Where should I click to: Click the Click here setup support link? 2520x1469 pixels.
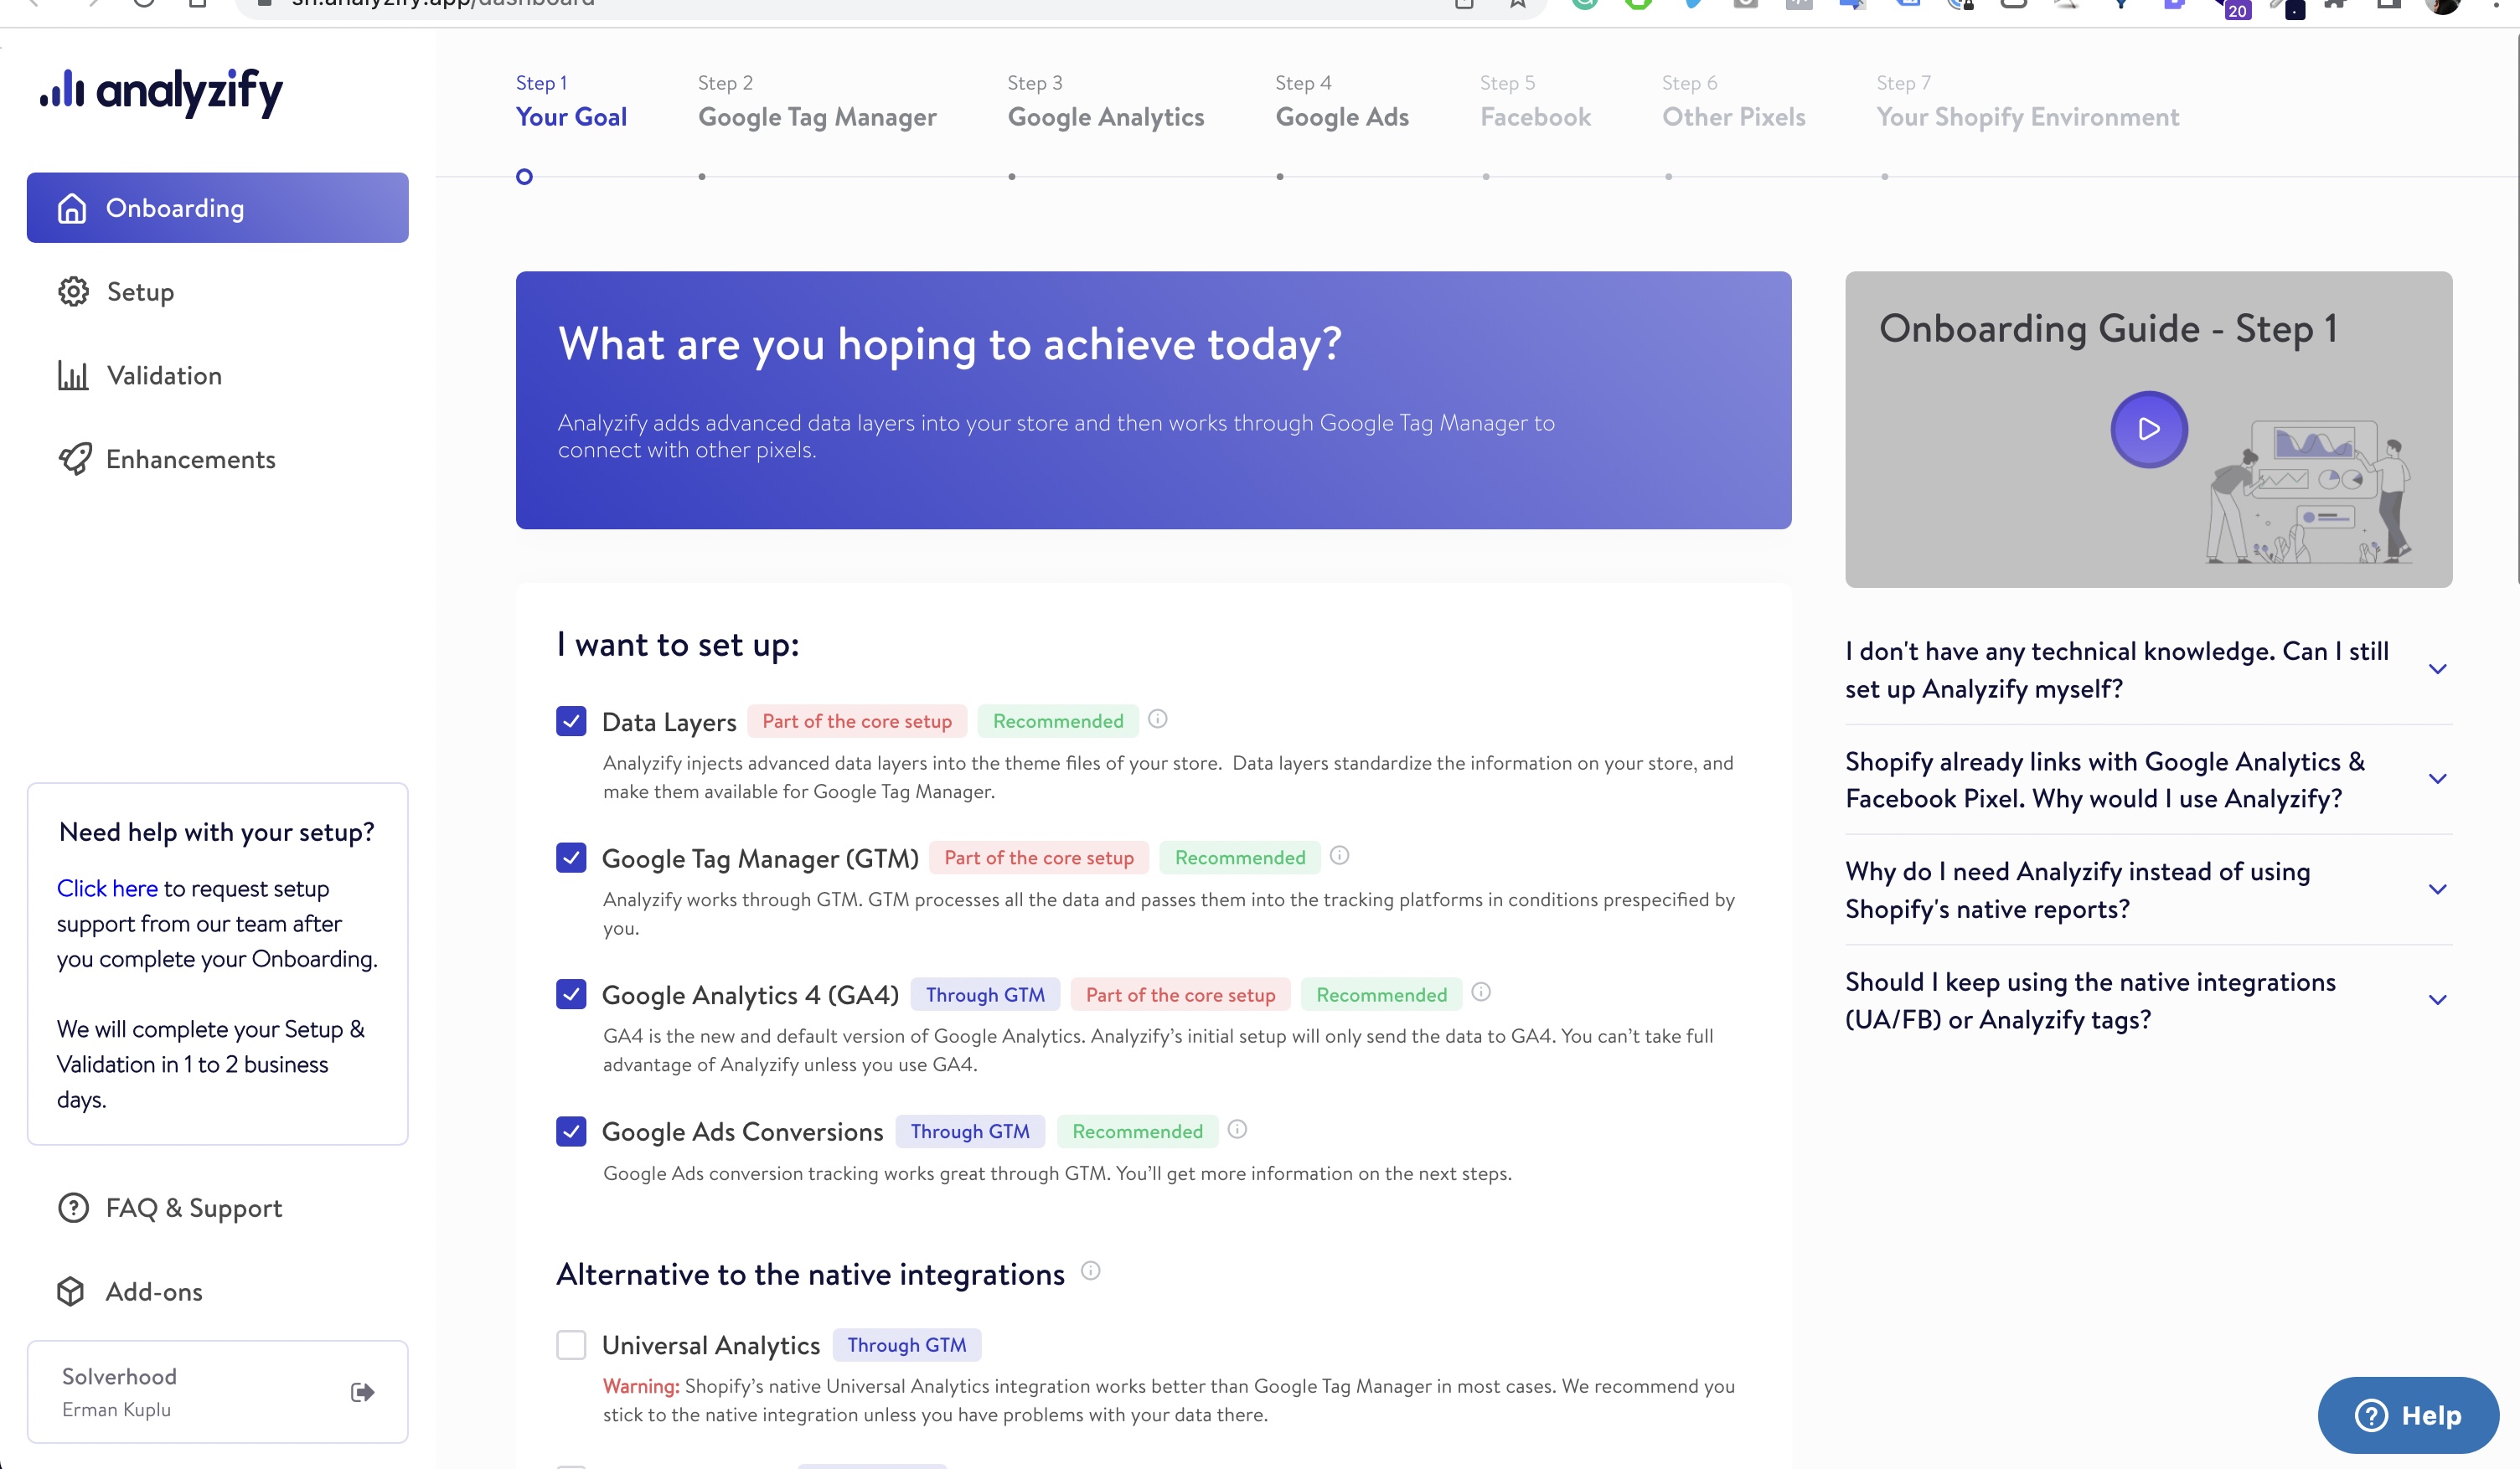pyautogui.click(x=106, y=888)
